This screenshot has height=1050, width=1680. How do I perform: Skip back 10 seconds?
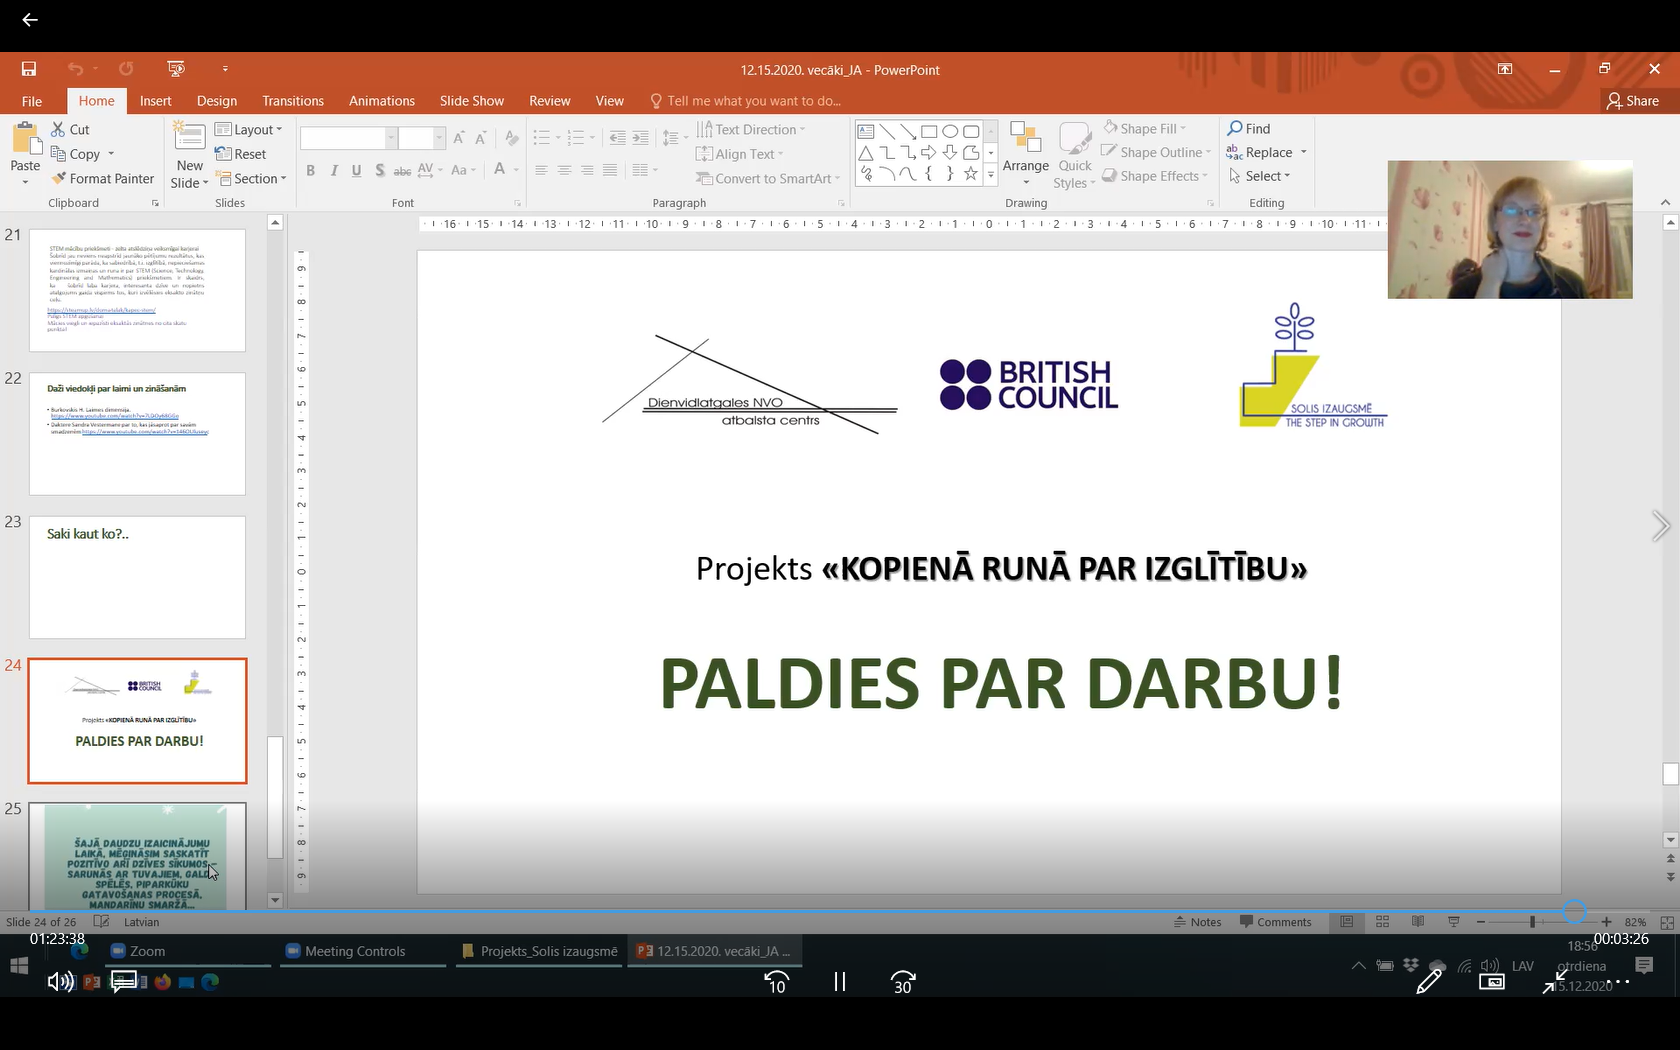tap(777, 983)
